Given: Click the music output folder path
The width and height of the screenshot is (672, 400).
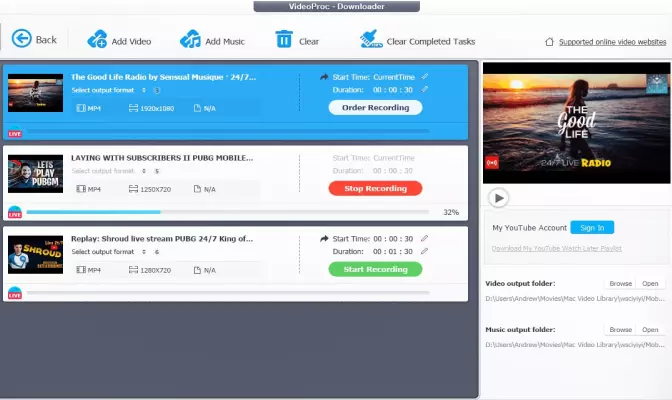Looking at the screenshot, I should click(575, 345).
